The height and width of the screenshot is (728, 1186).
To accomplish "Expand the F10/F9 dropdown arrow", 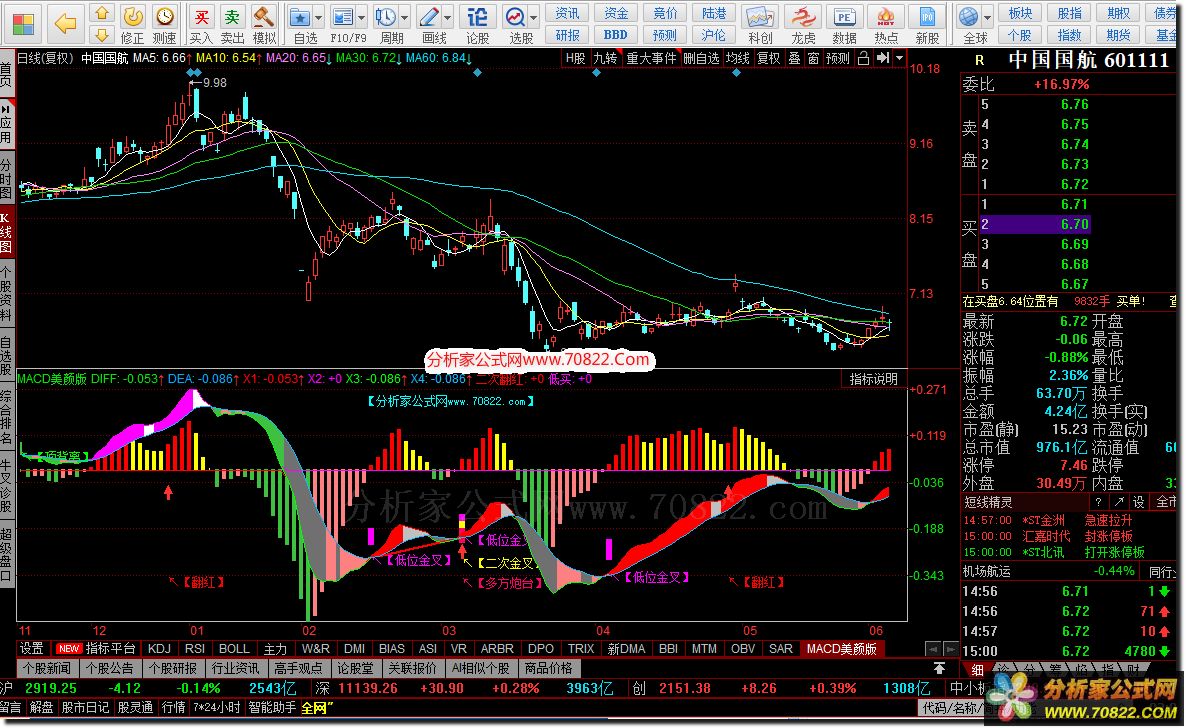I will pyautogui.click(x=362, y=17).
